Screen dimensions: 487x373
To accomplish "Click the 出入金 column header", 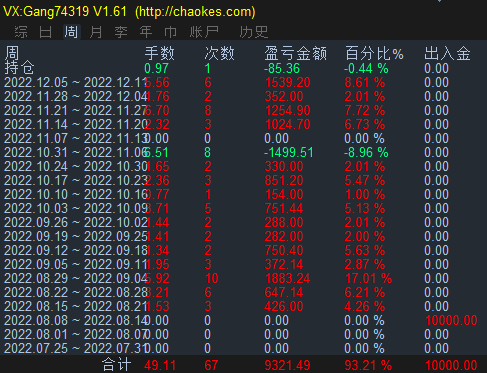I will tap(447, 53).
